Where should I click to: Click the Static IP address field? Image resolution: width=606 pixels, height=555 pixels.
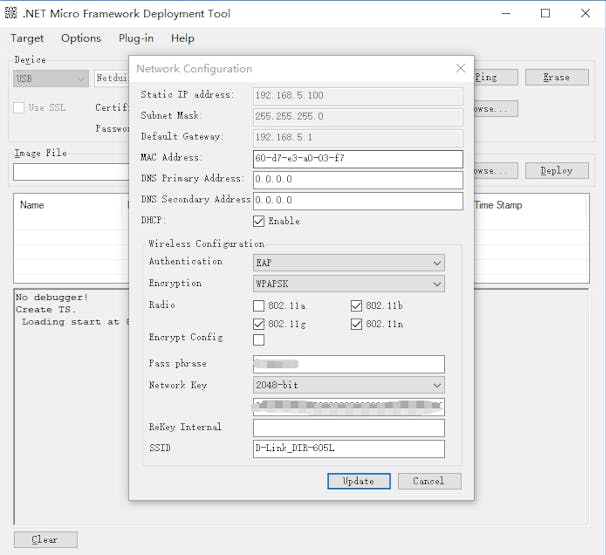358,96
